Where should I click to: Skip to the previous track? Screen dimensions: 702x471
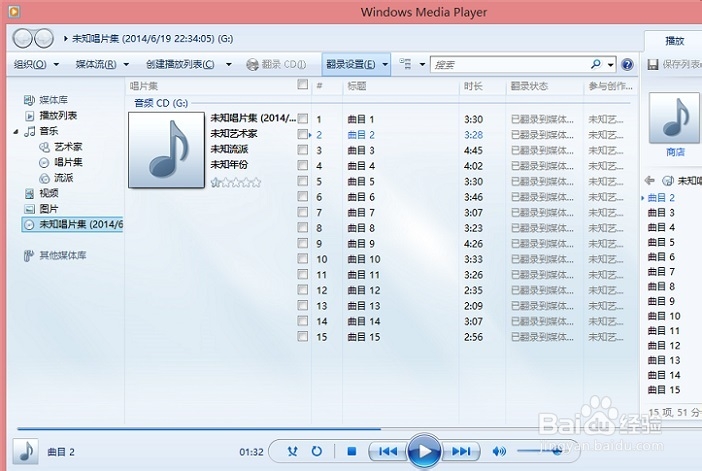[x=387, y=451]
